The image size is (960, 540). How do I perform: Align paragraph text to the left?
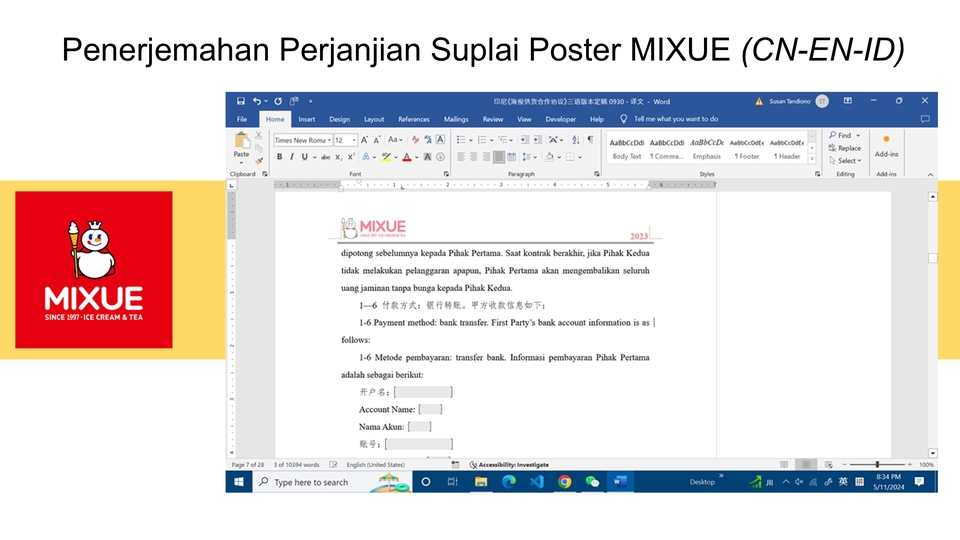point(461,157)
